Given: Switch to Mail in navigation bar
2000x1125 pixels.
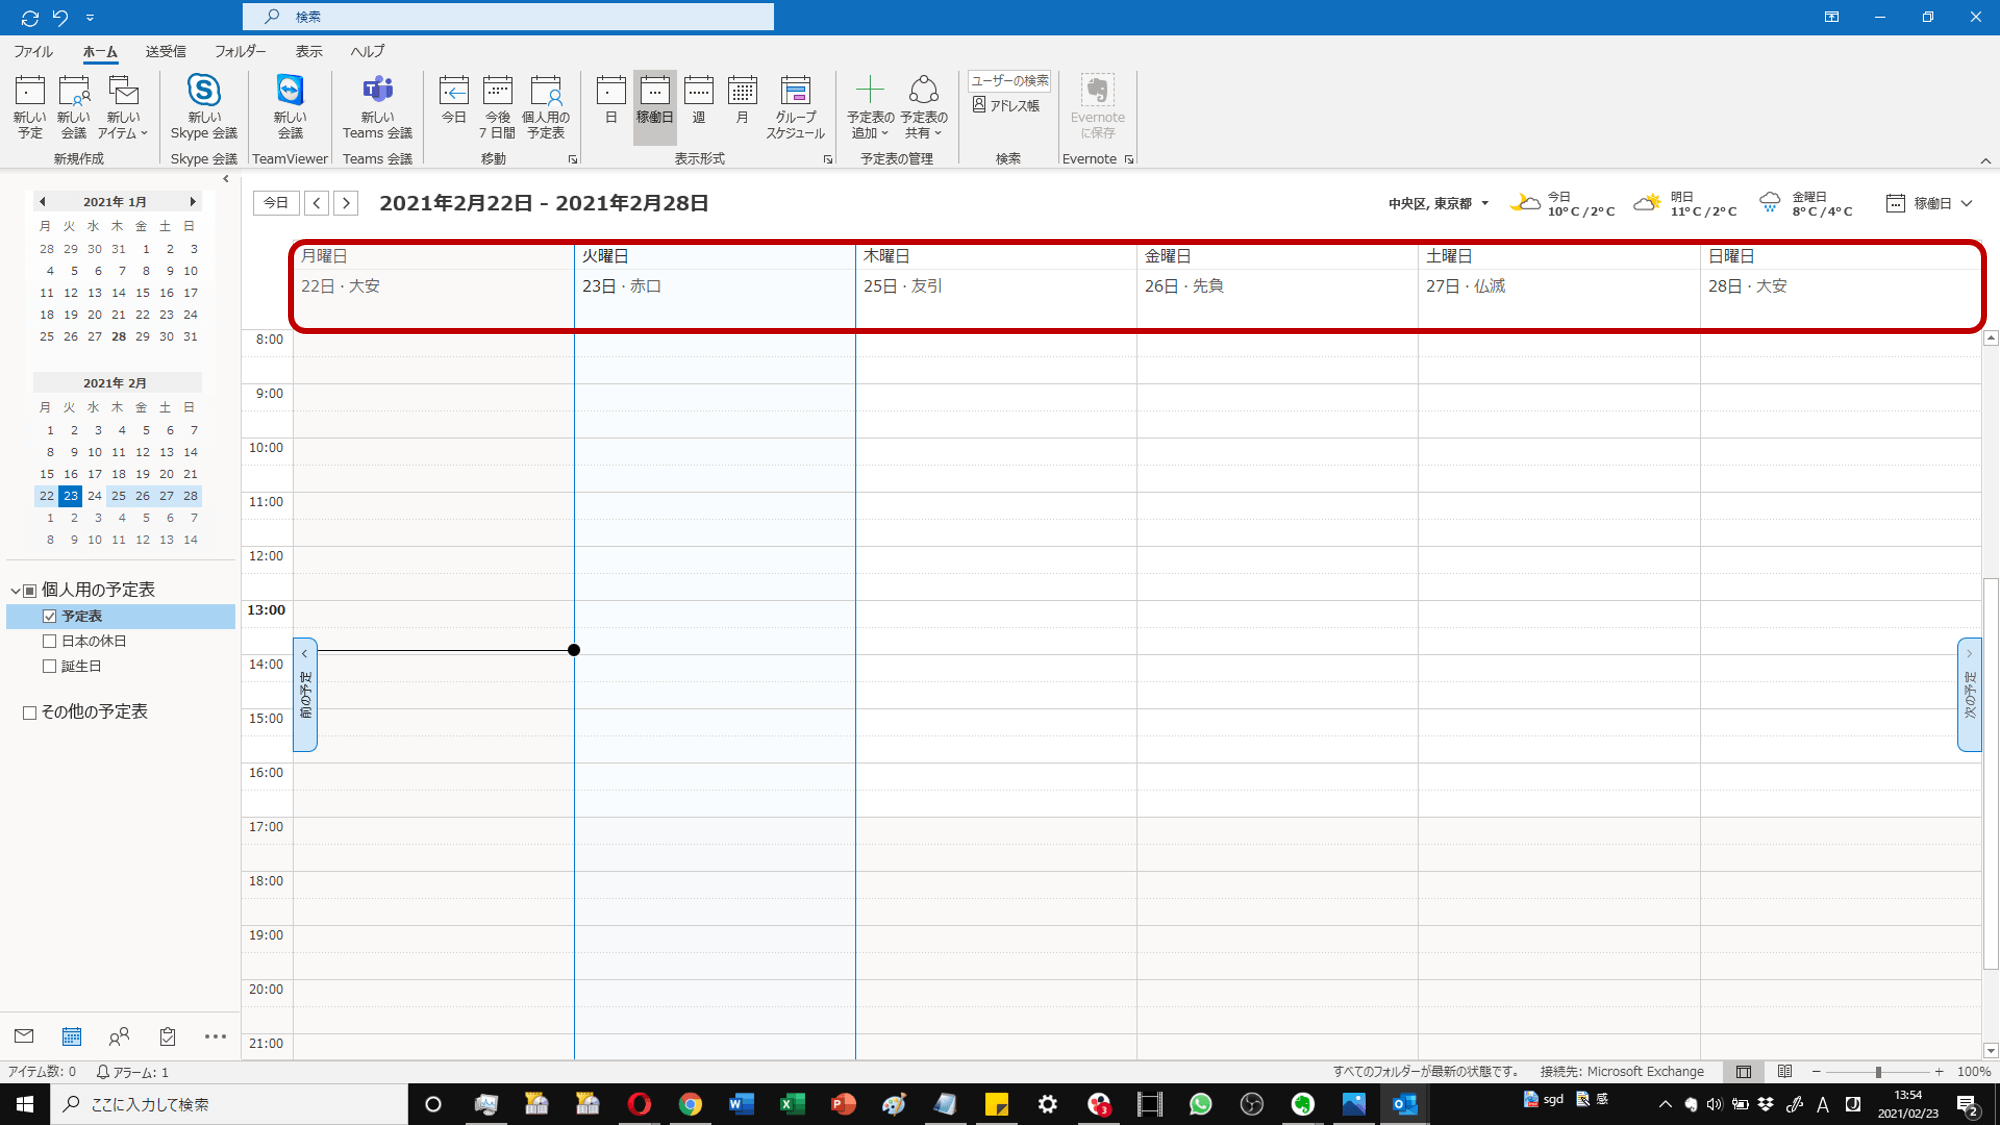Looking at the screenshot, I should pos(24,1037).
